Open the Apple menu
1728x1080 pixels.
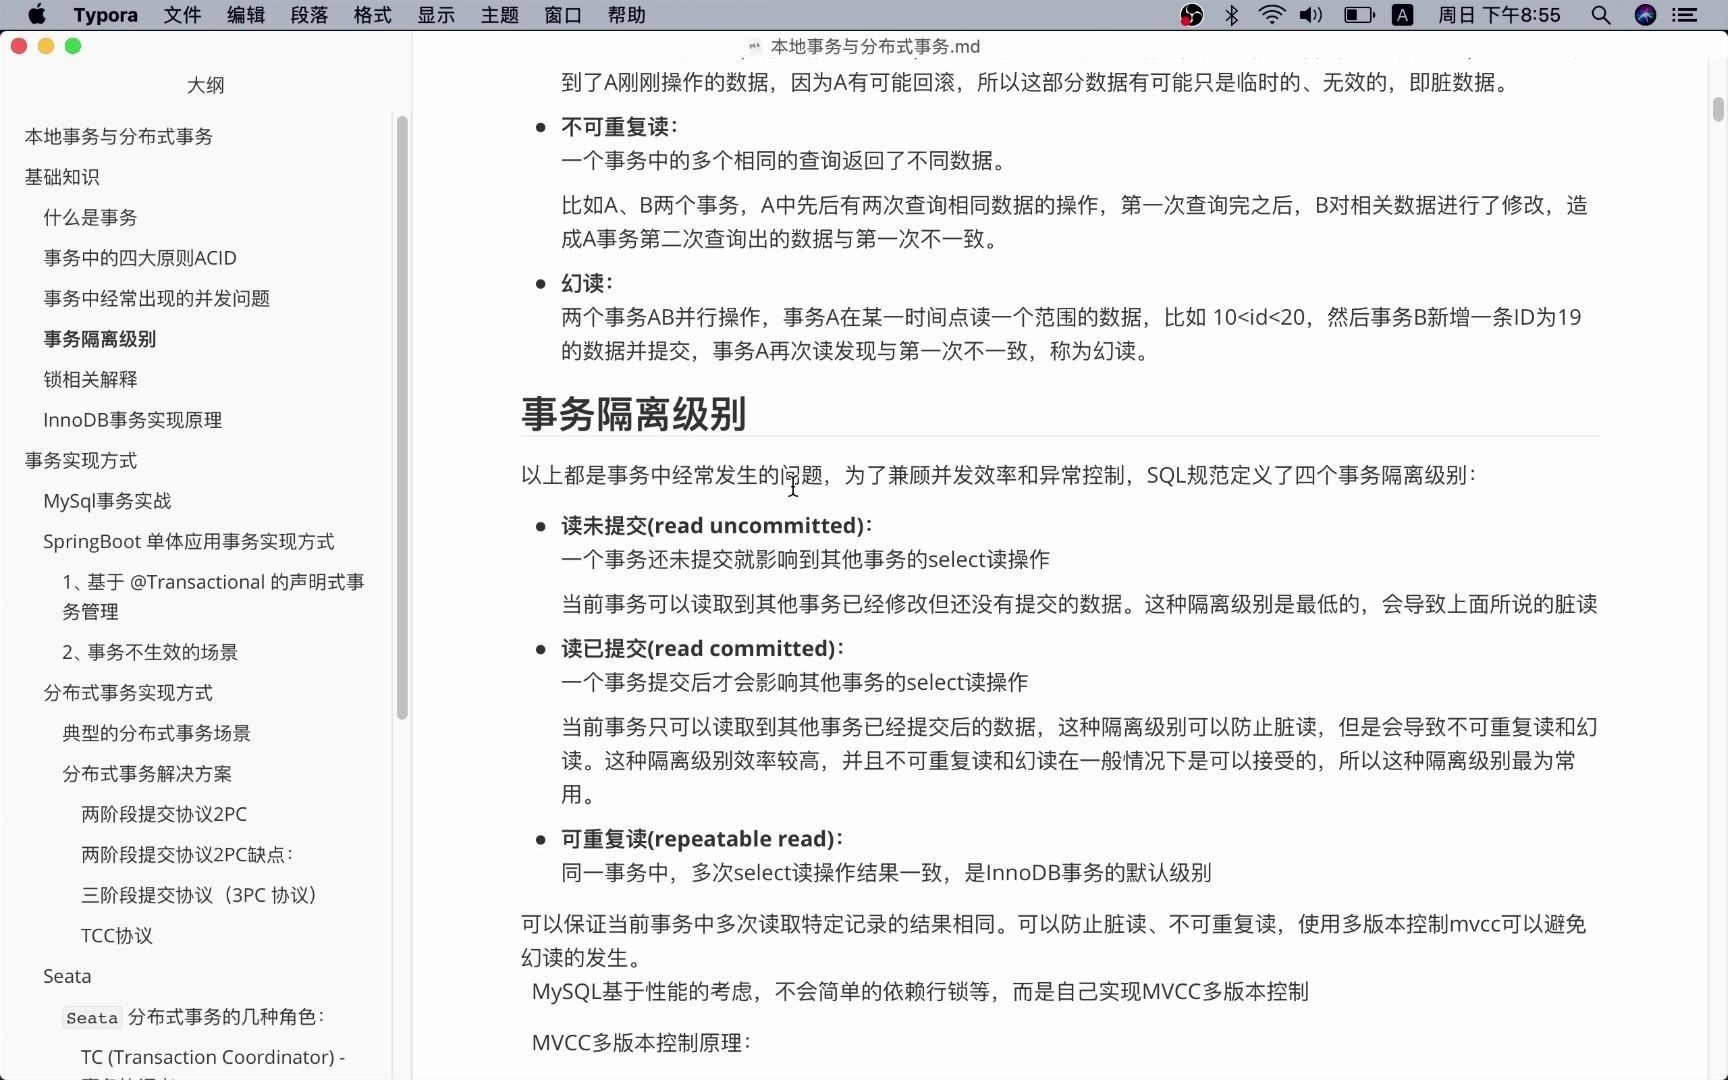pyautogui.click(x=36, y=15)
